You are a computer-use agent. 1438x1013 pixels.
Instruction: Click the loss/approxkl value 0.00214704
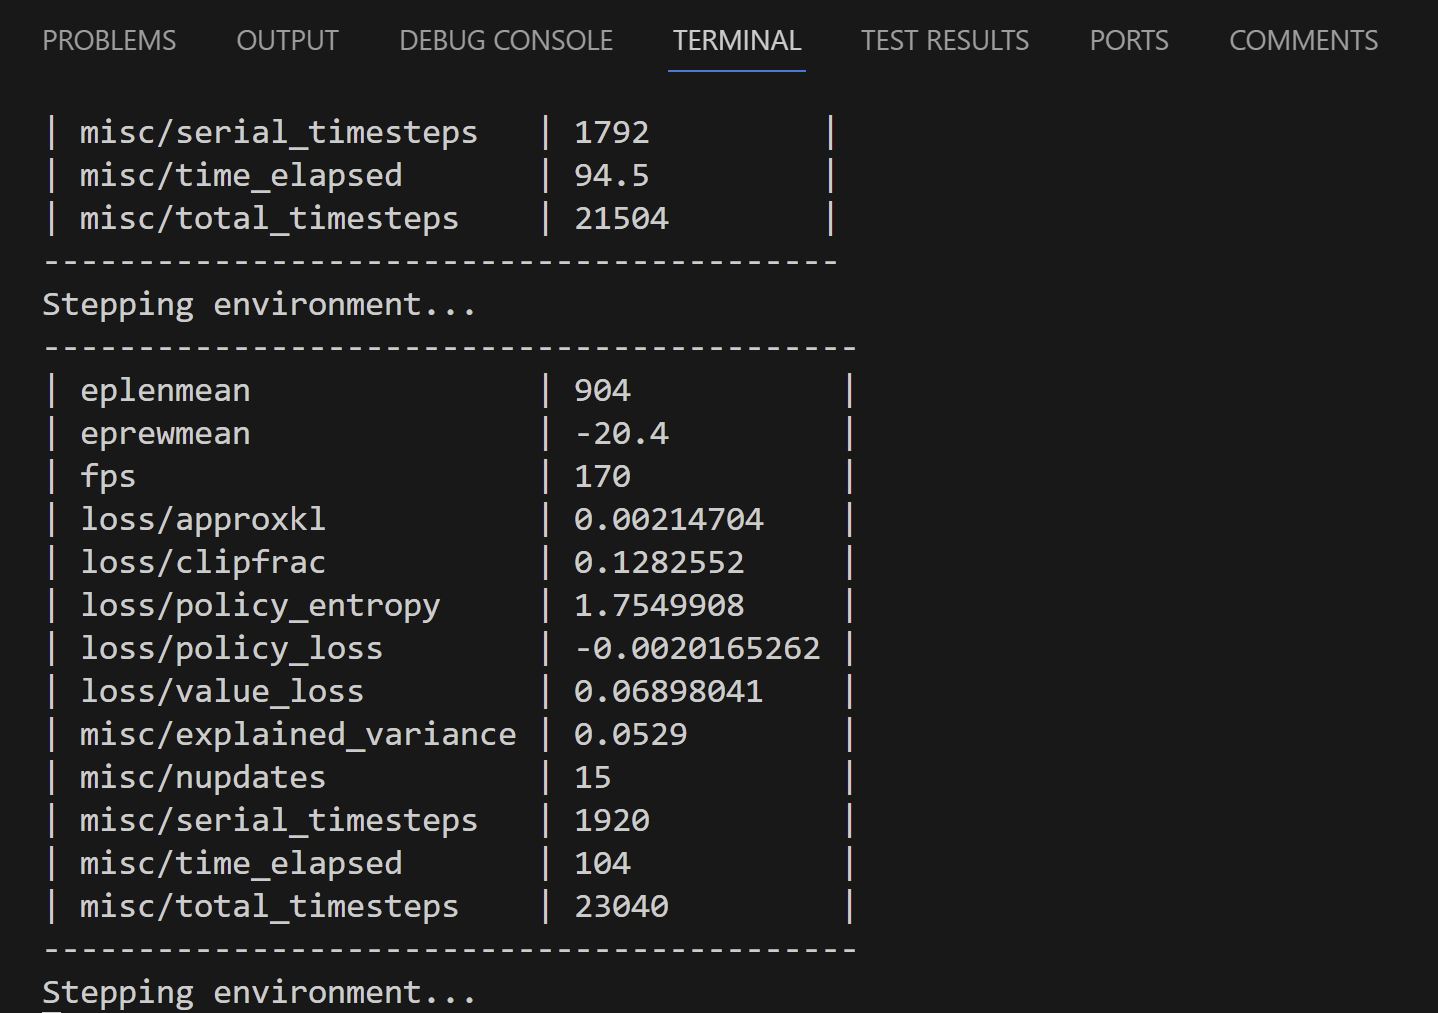tap(668, 519)
